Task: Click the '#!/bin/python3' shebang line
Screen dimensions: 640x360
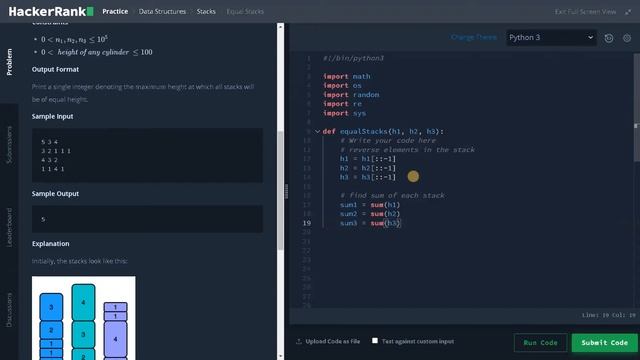Action: click(x=353, y=58)
